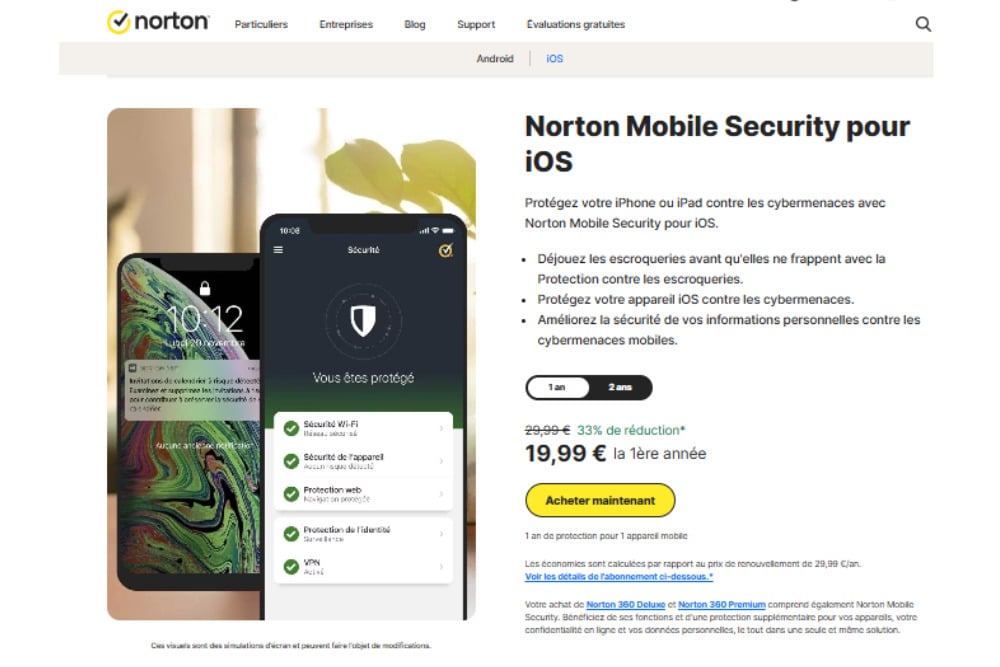Image resolution: width=1000 pixels, height=667 pixels.
Task: Click the green check beside Protection web
Action: (291, 494)
